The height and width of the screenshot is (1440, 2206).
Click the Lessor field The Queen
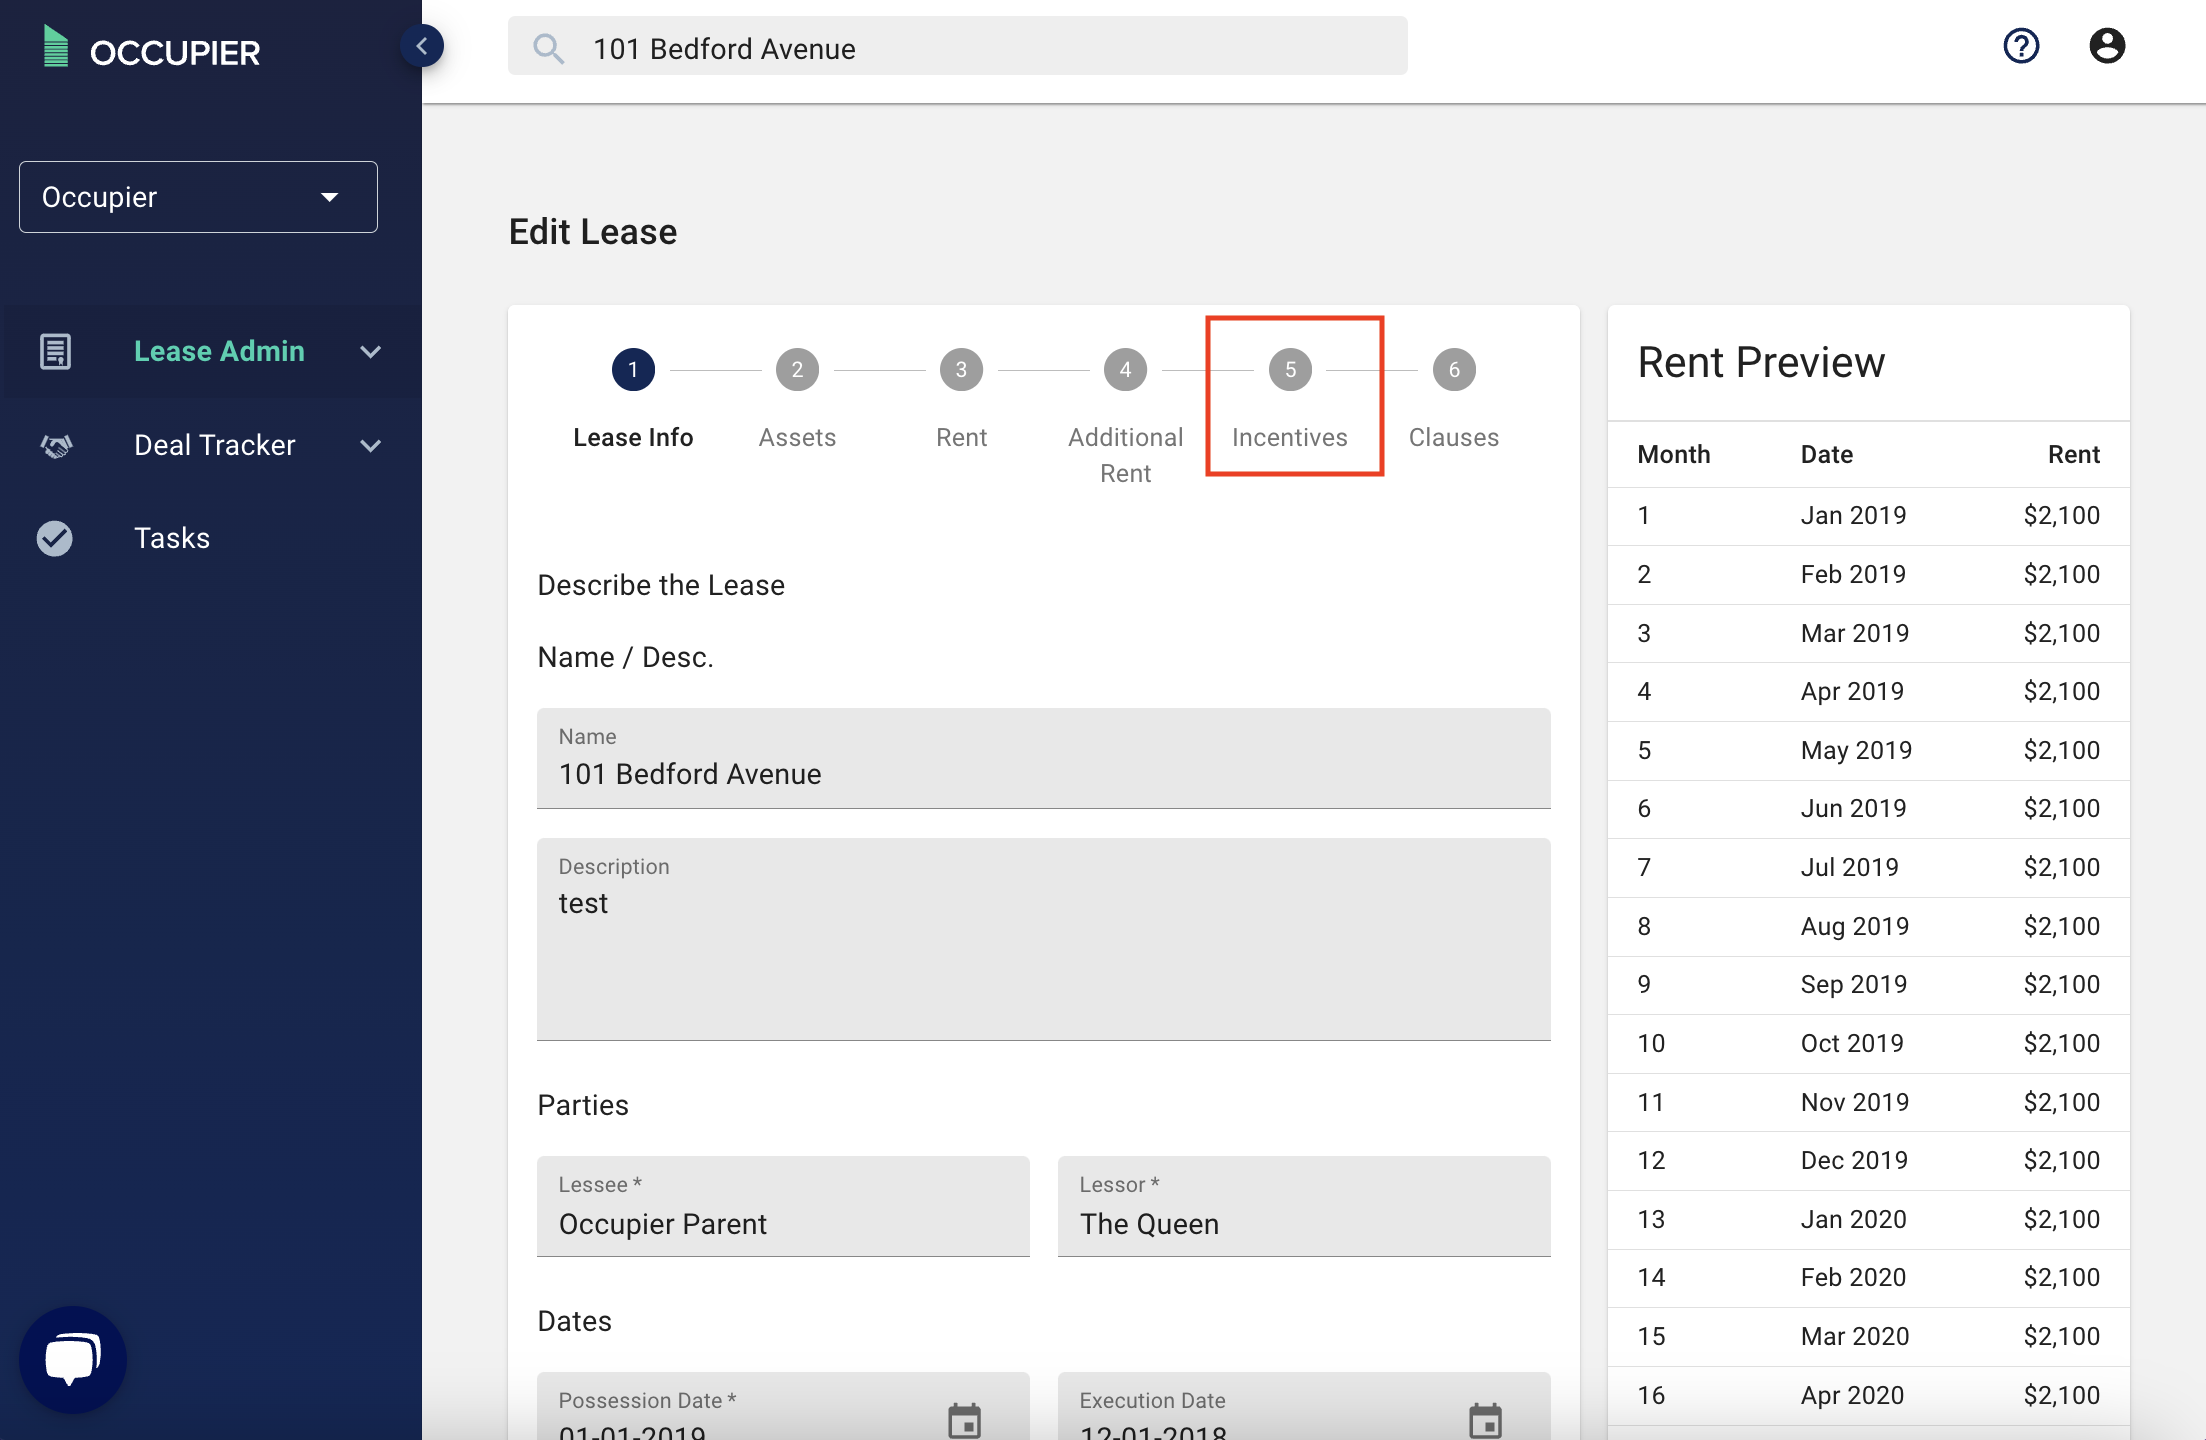pos(1303,1222)
